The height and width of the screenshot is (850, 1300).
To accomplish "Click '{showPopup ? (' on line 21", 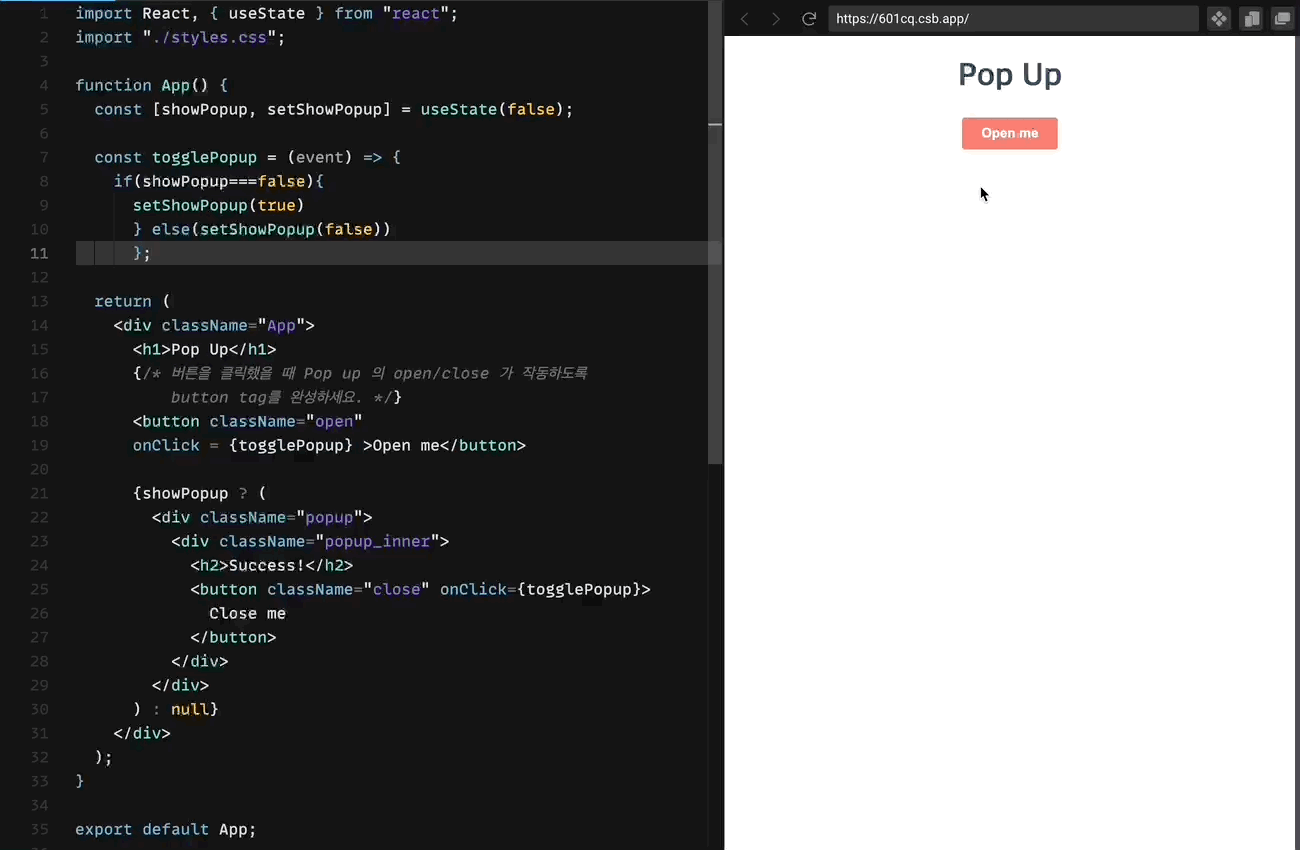I will point(199,493).
